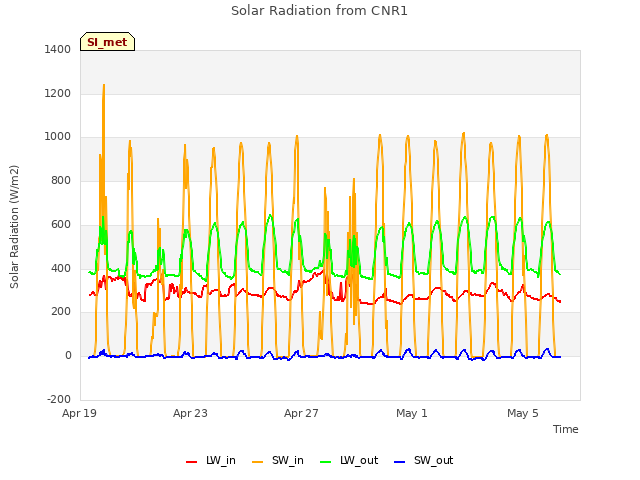Viewport: 640px width, 480px height.
Task: Toggle the LW_in legend entry
Action: point(211,461)
